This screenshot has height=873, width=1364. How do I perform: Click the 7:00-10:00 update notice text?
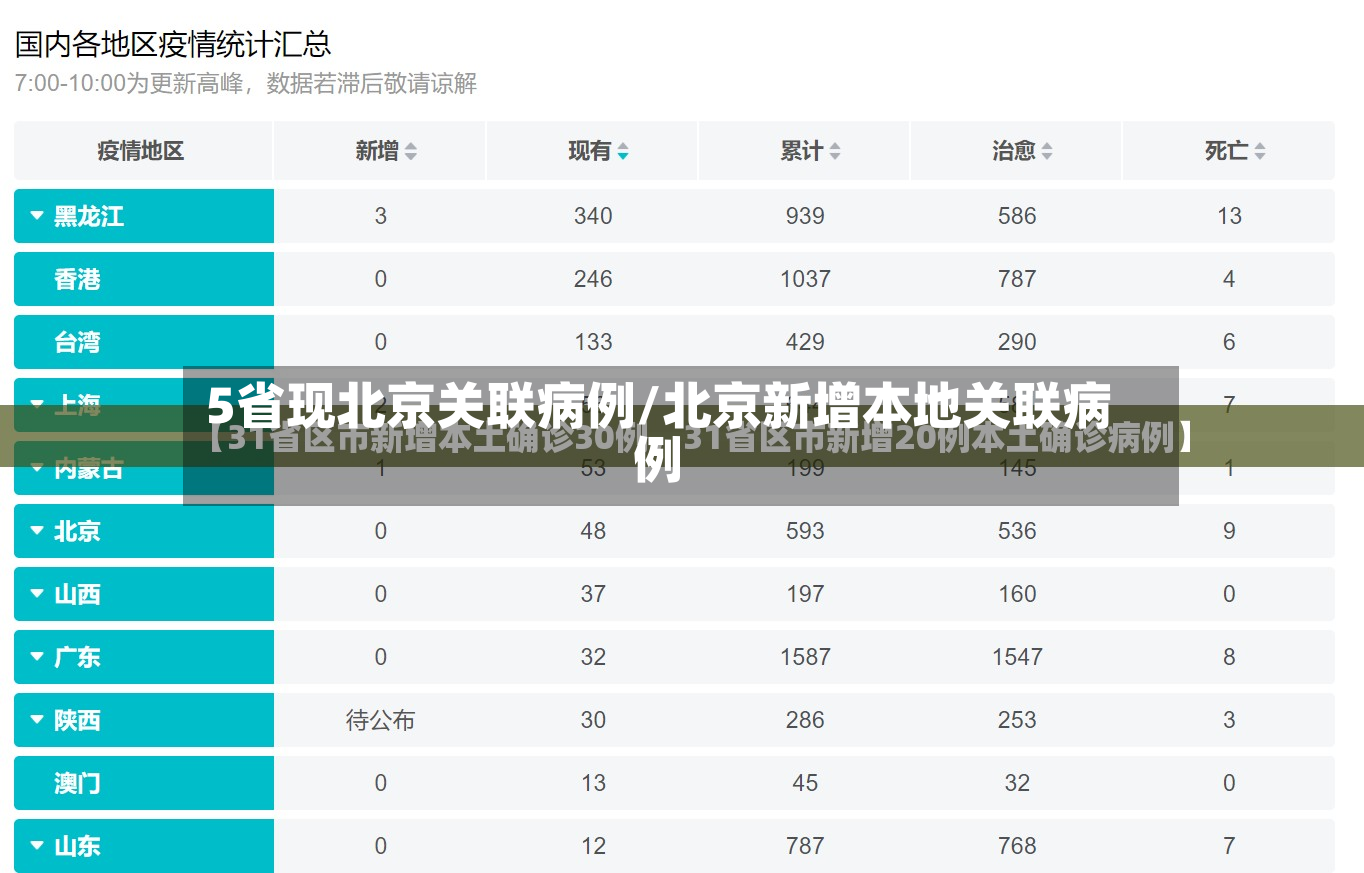[246, 84]
